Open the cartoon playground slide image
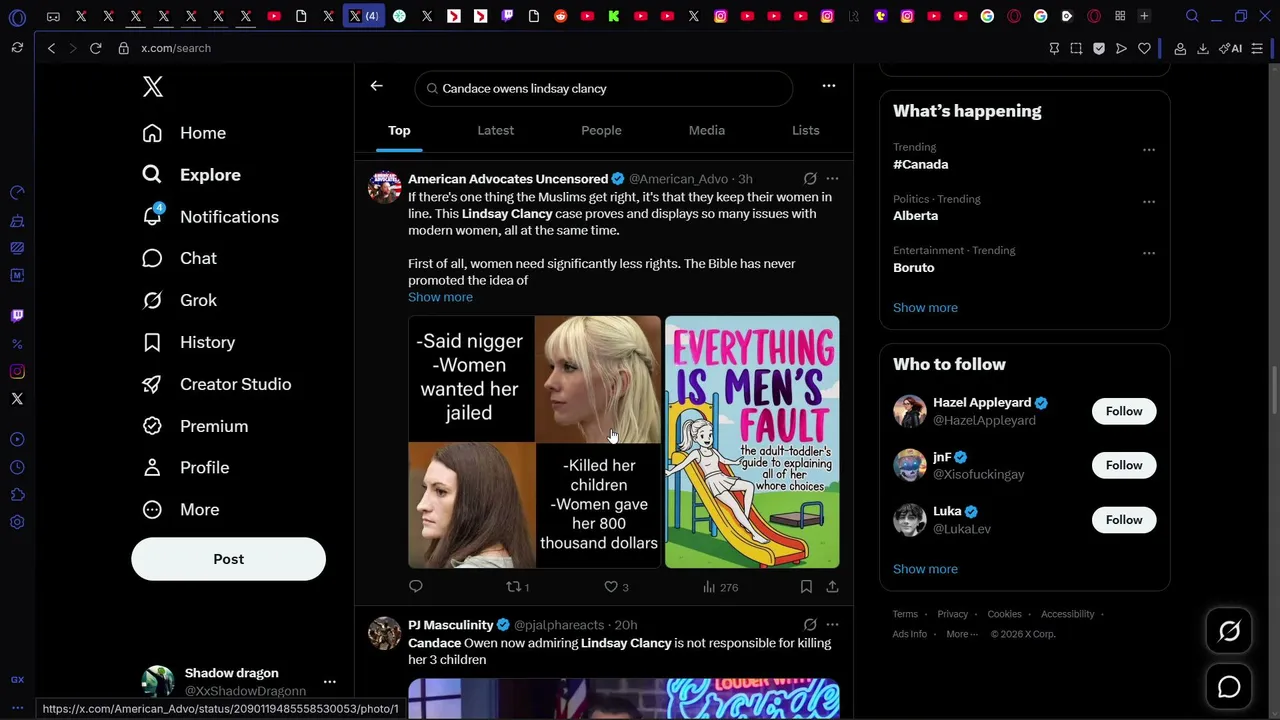Image resolution: width=1280 pixels, height=720 pixels. tap(752, 442)
